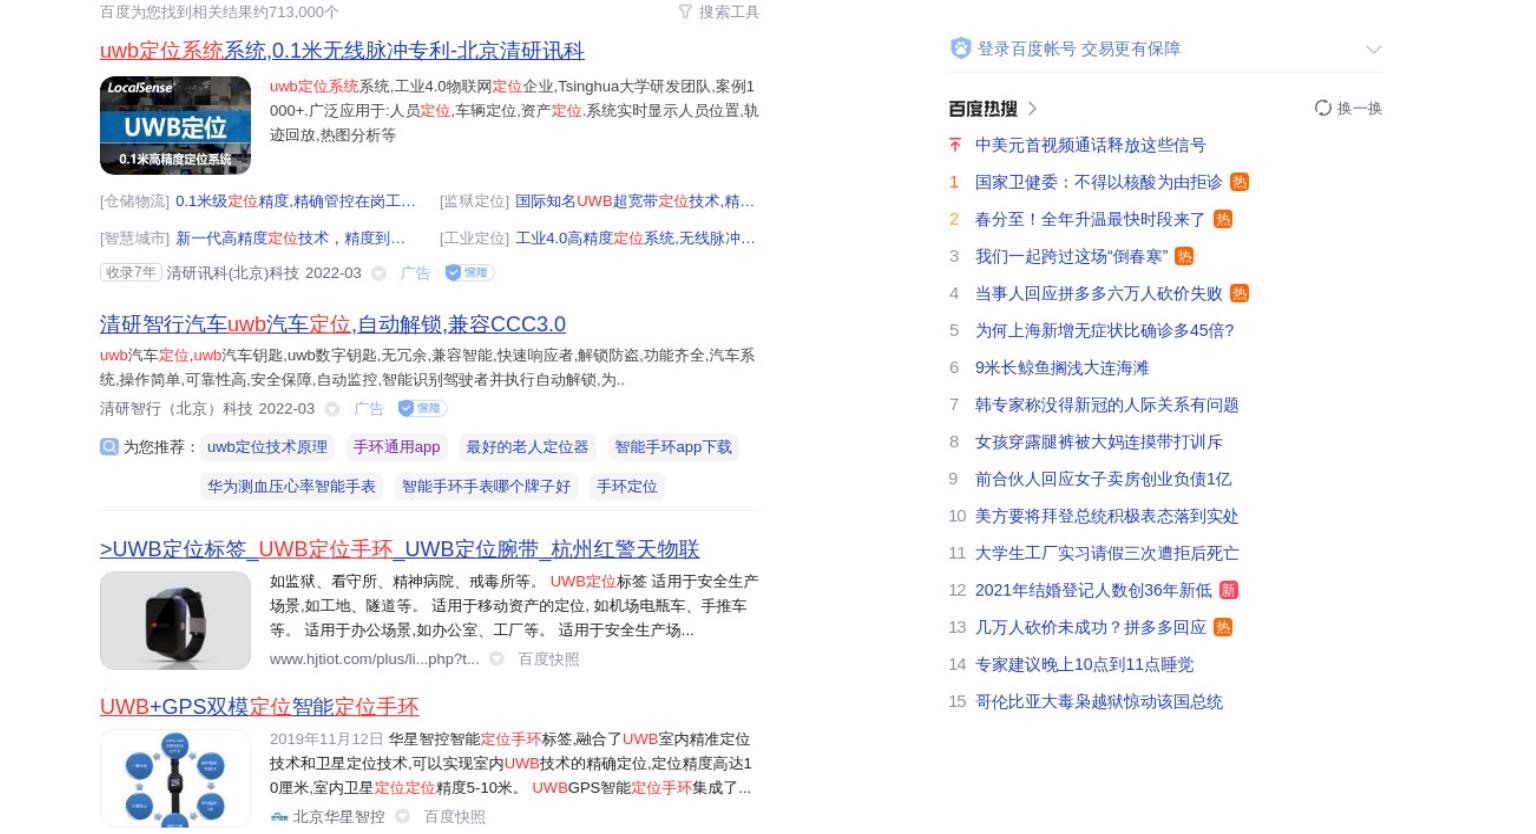This screenshot has width=1536, height=834.
Task: Open the 清研智行汽车uwb汽车定位 result title
Action: pyautogui.click(x=333, y=324)
